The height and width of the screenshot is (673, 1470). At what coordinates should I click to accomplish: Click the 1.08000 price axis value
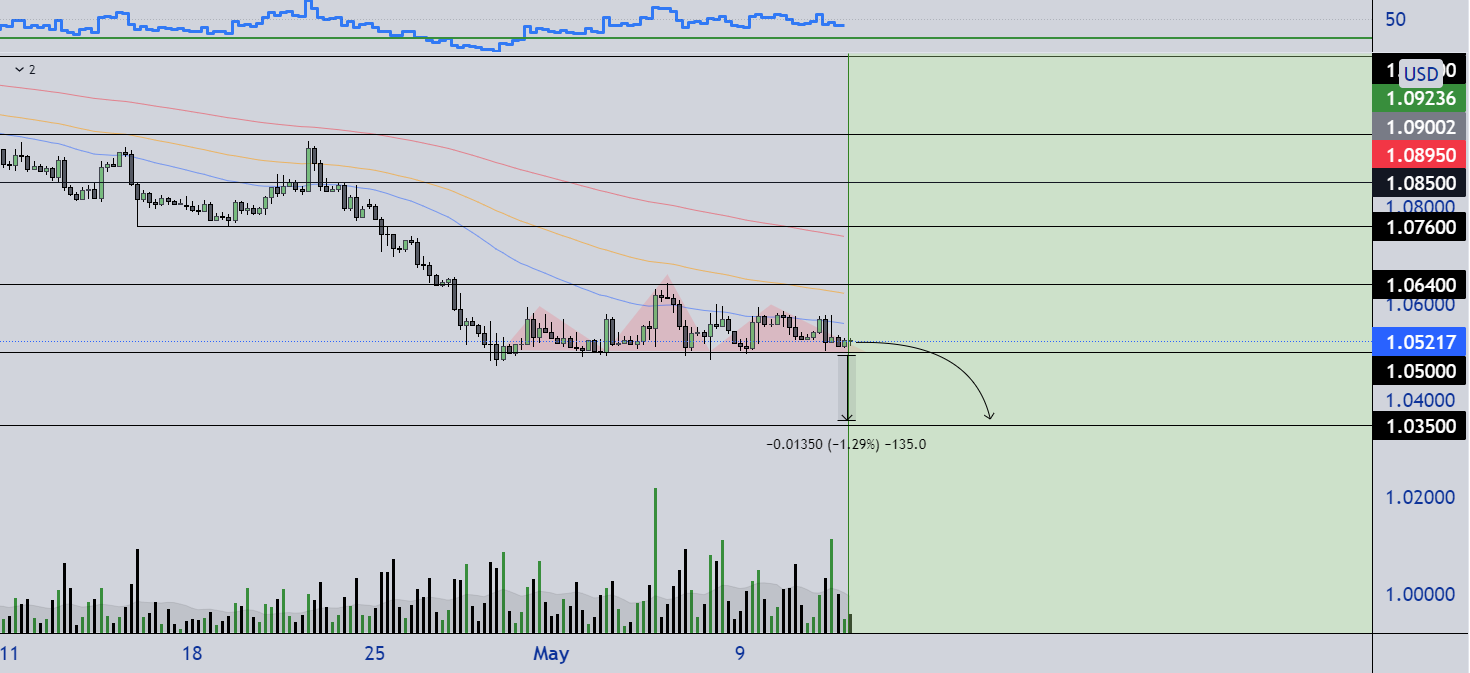(x=1420, y=206)
